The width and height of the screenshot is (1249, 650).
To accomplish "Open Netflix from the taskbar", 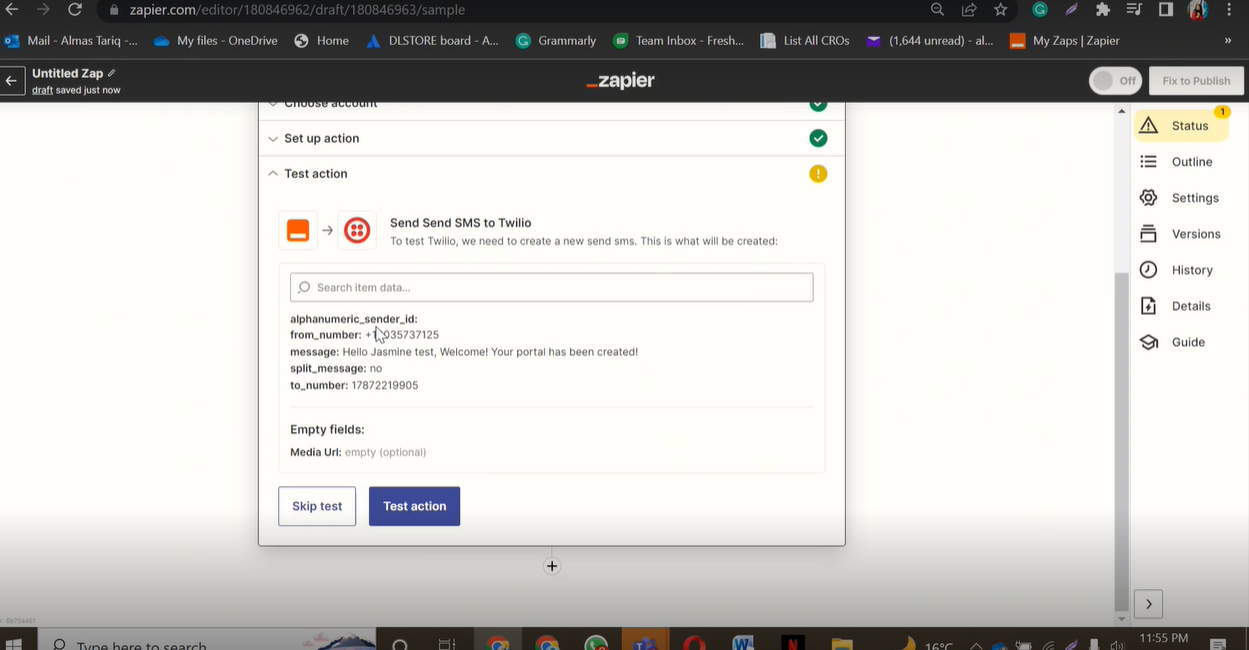I will tap(792, 643).
